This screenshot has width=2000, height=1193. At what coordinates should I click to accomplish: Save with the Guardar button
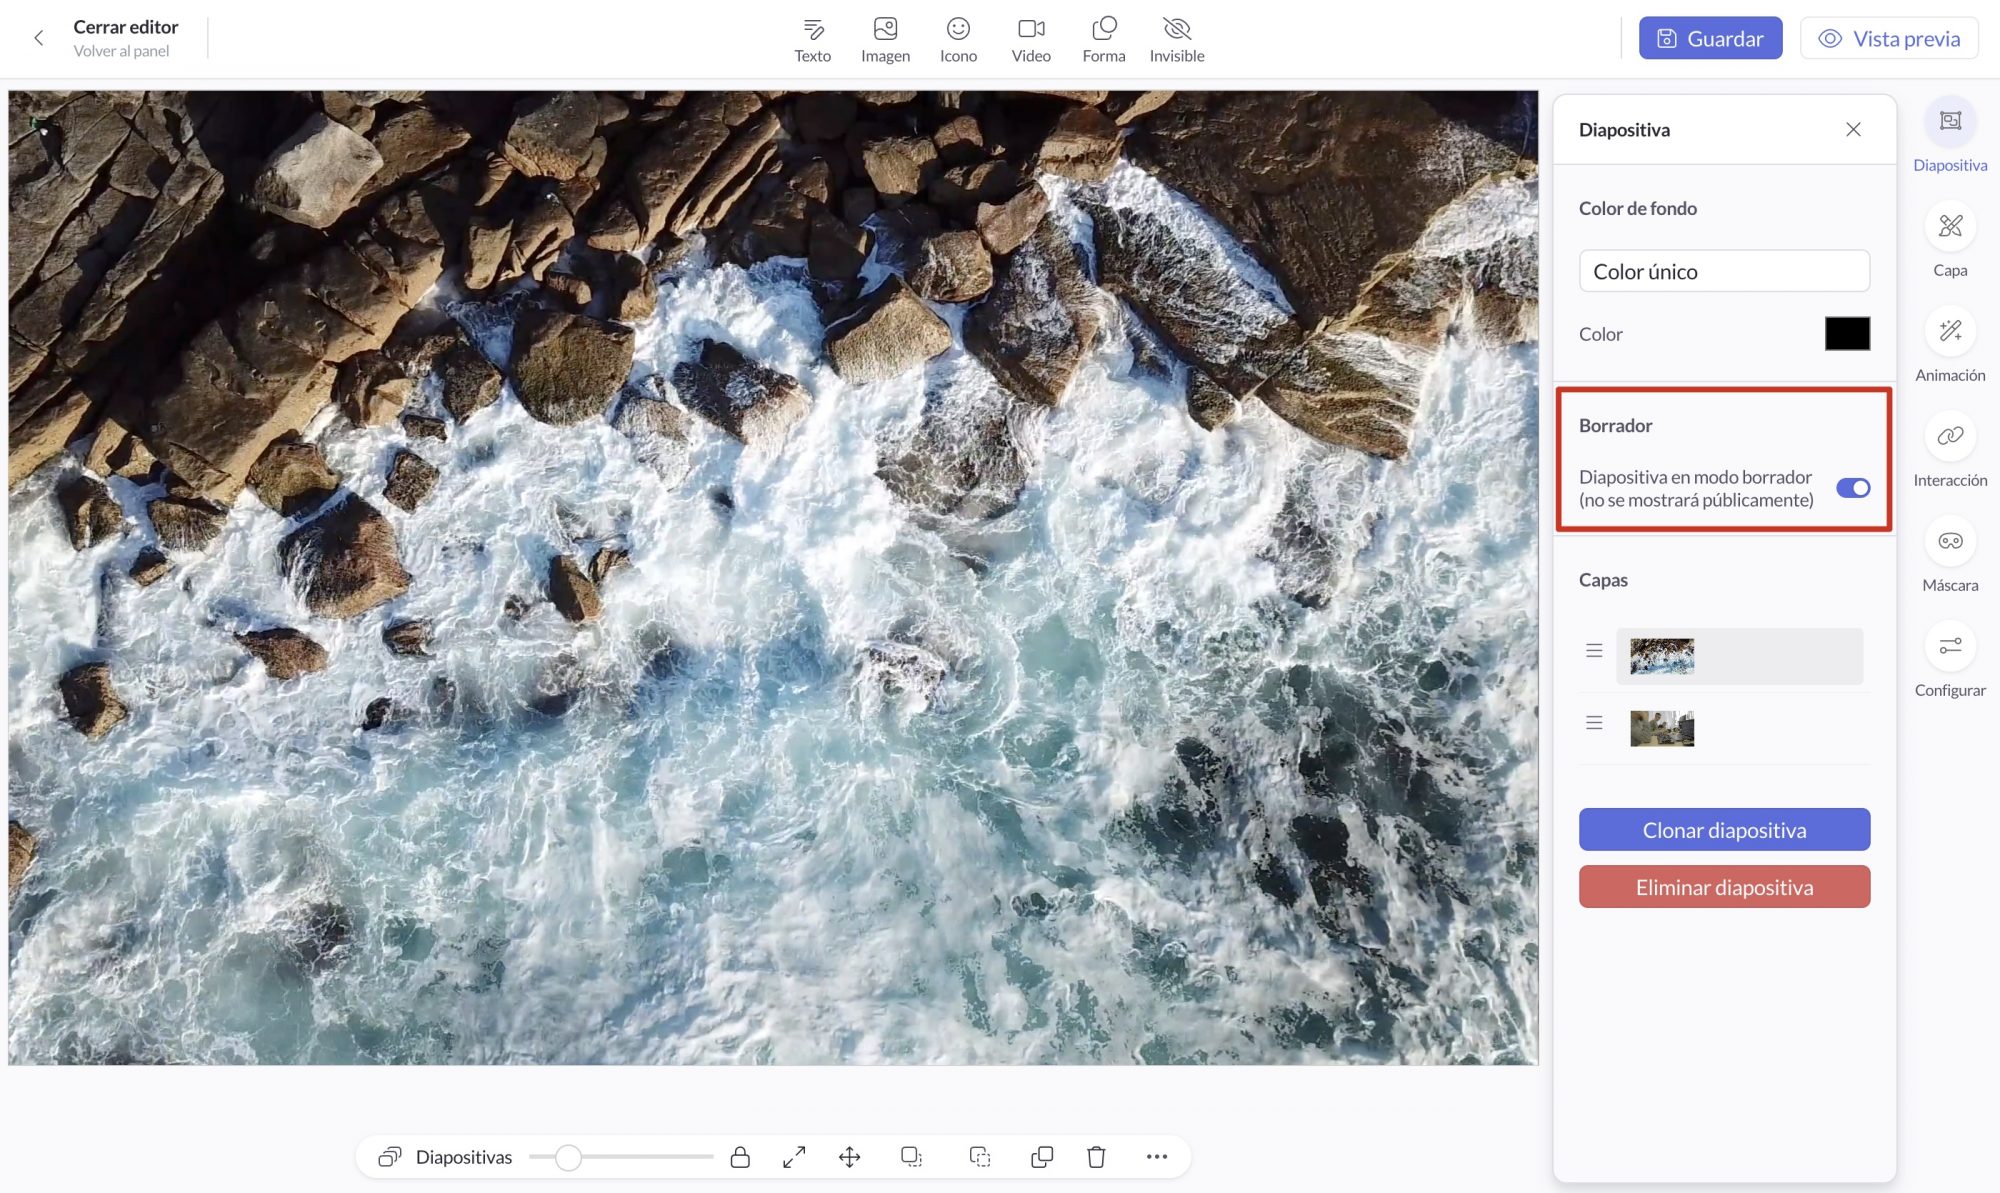click(x=1710, y=38)
